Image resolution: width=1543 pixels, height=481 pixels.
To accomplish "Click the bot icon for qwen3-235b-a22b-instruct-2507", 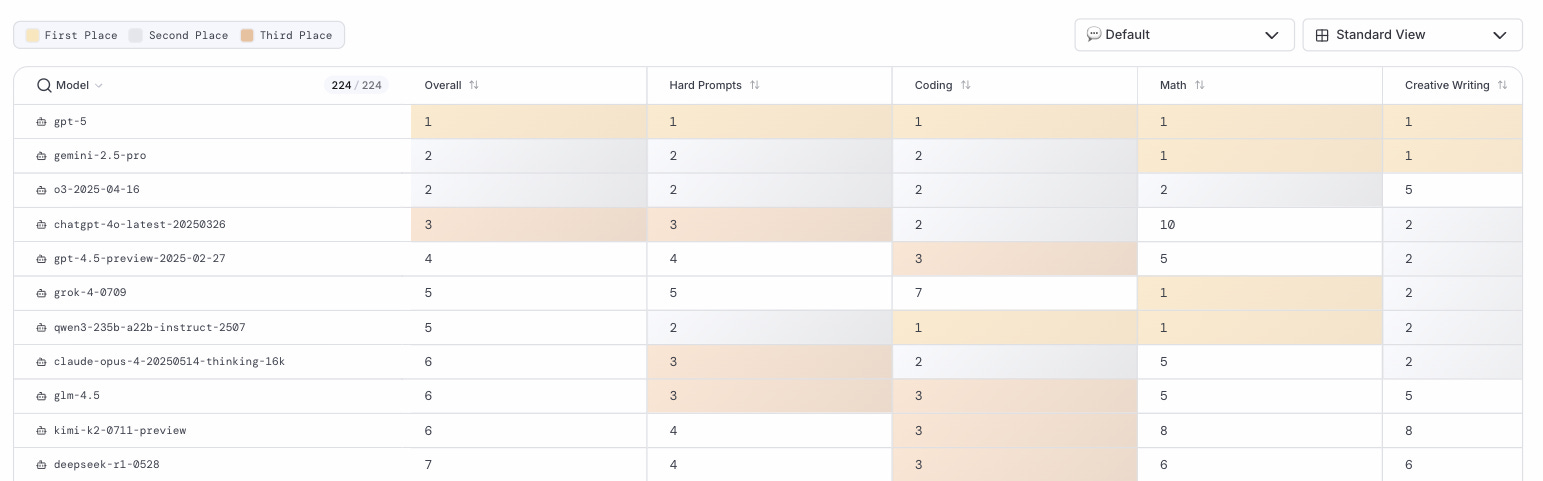I will coord(41,327).
